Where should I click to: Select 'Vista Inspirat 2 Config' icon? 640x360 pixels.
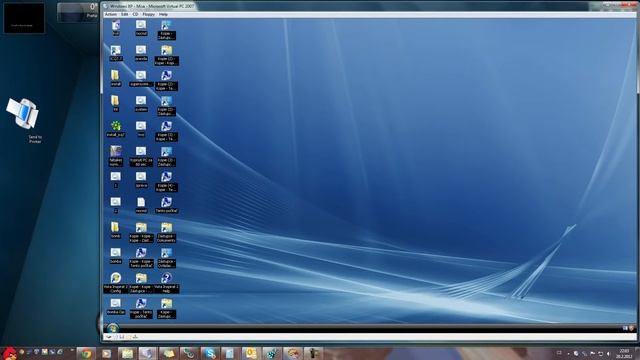[116, 283]
